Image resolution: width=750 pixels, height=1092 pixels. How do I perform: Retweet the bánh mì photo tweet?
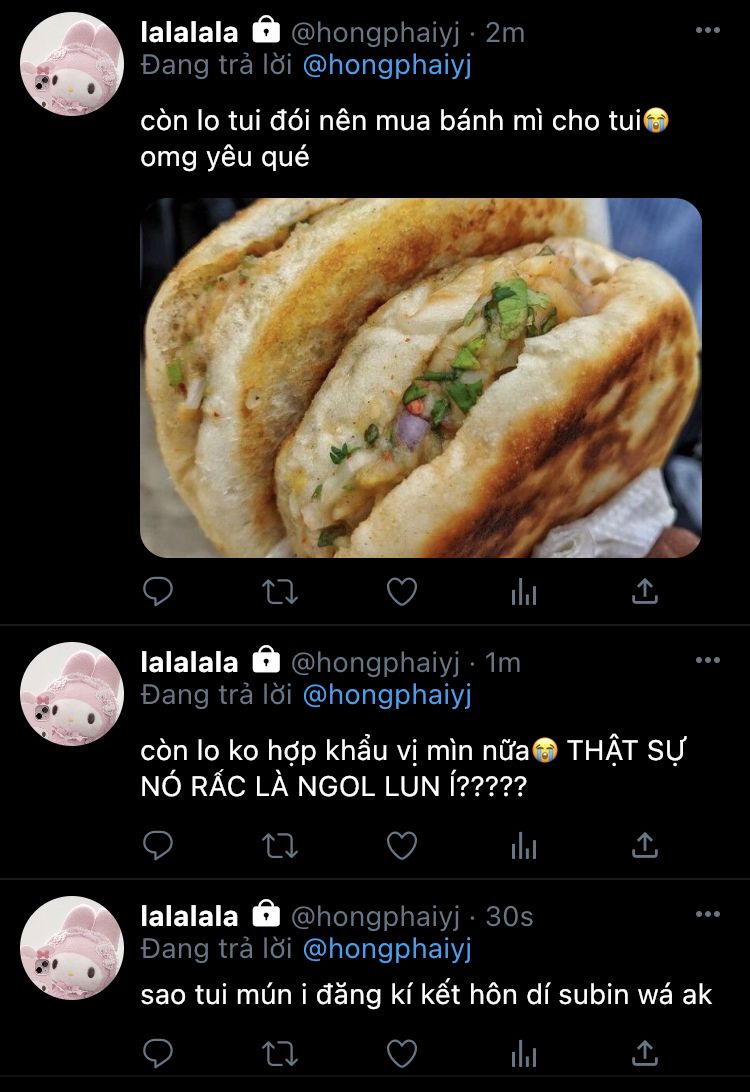(x=280, y=592)
